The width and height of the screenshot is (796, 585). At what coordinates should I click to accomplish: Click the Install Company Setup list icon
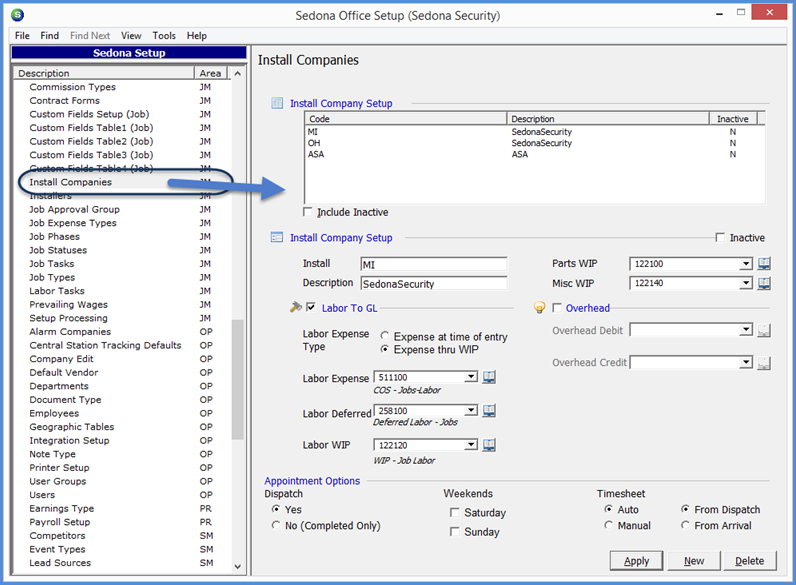pyautogui.click(x=277, y=103)
